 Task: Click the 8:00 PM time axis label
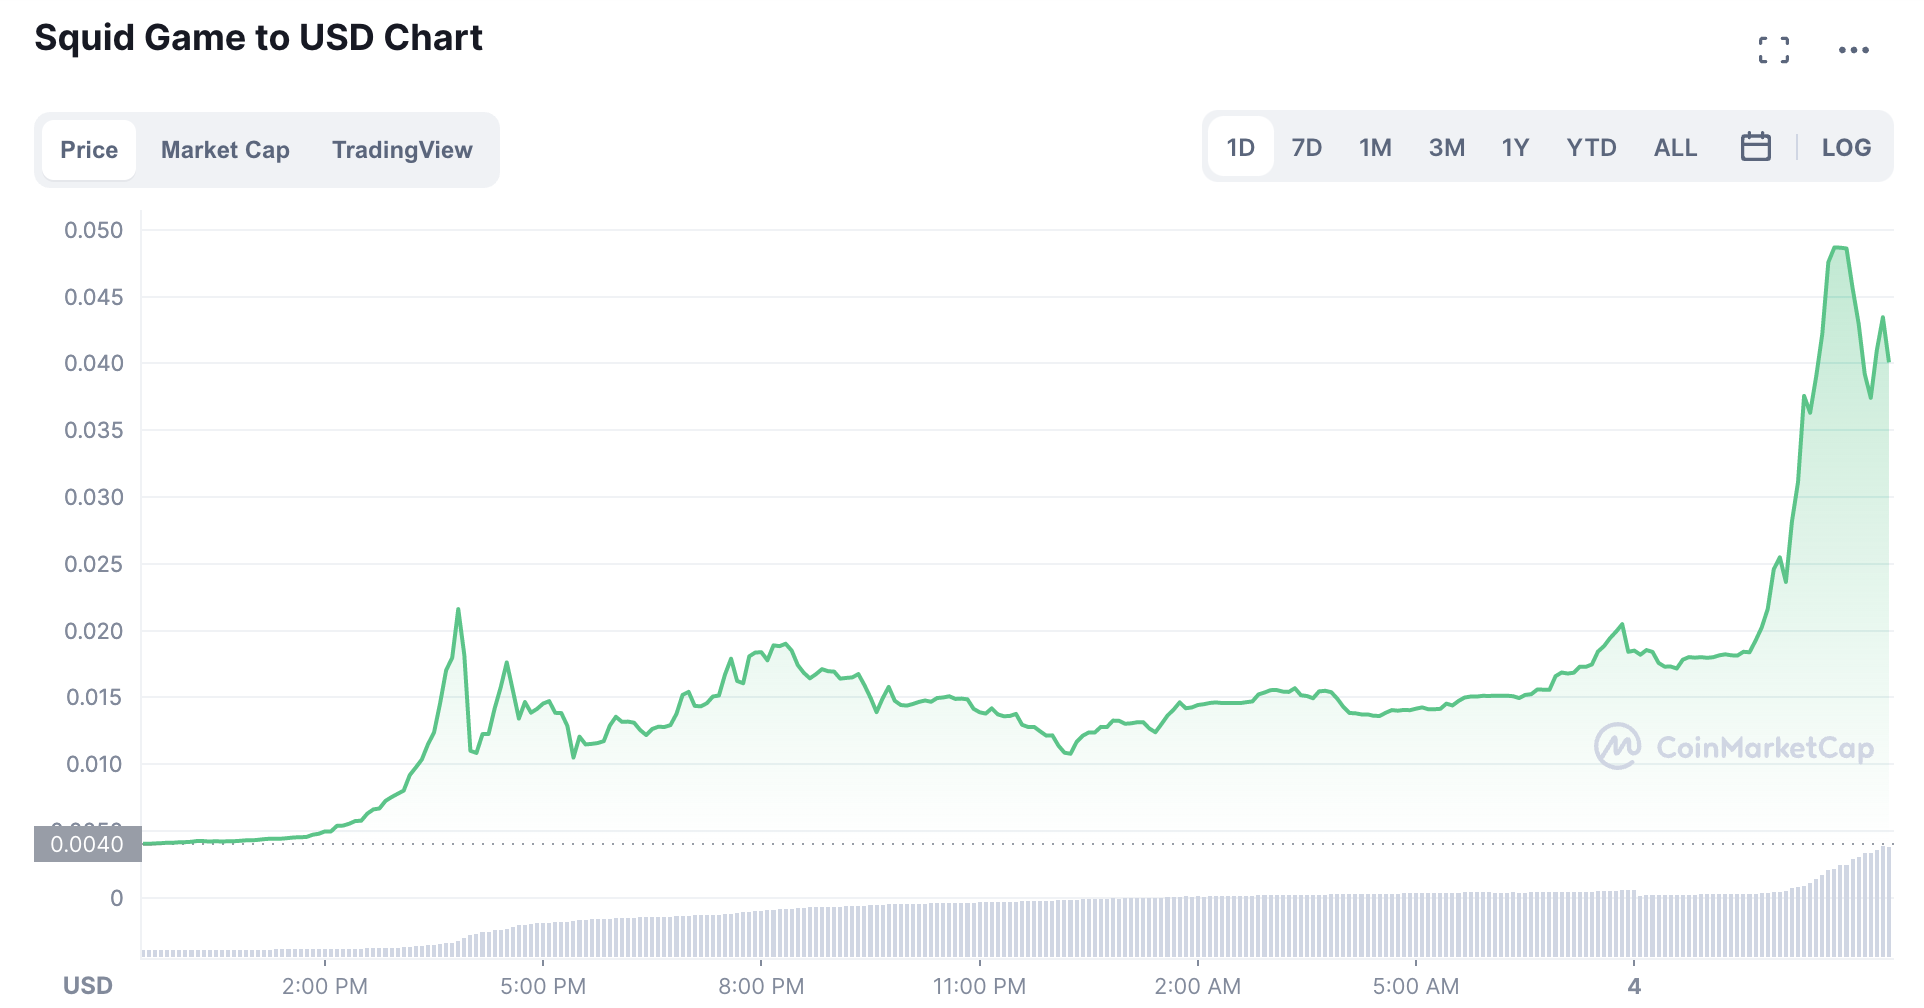pyautogui.click(x=761, y=986)
